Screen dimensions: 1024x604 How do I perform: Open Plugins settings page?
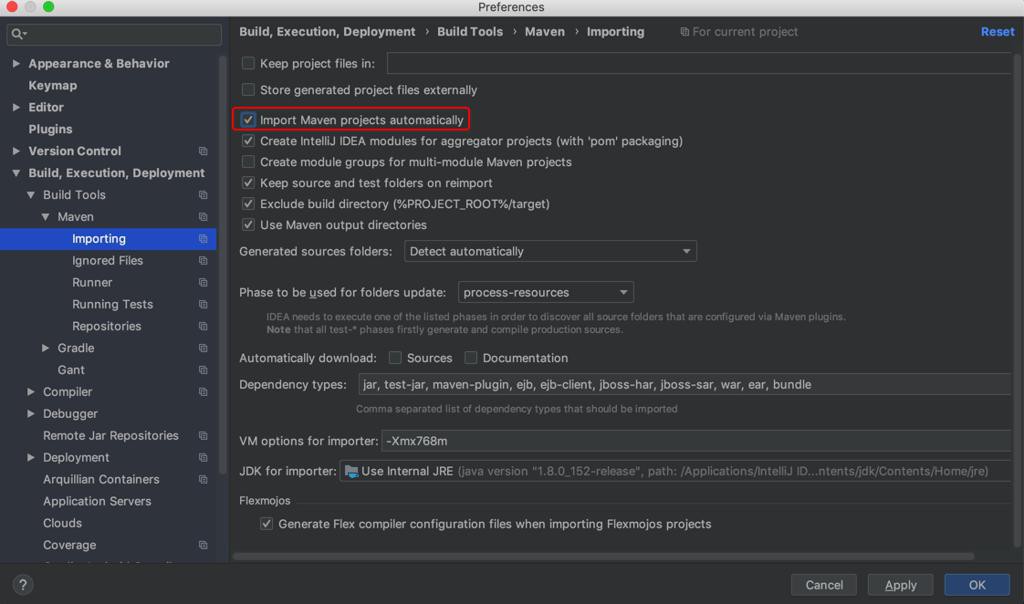(x=50, y=129)
